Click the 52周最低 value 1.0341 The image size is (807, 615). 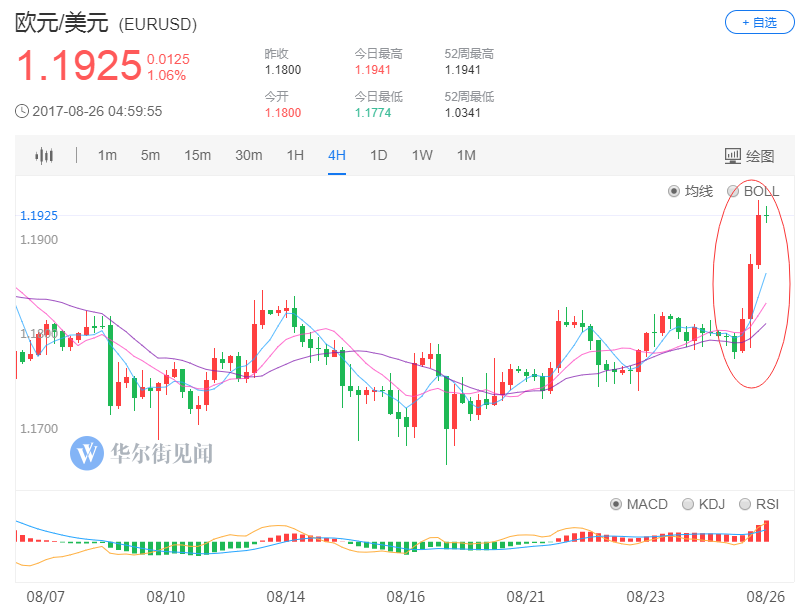463,113
